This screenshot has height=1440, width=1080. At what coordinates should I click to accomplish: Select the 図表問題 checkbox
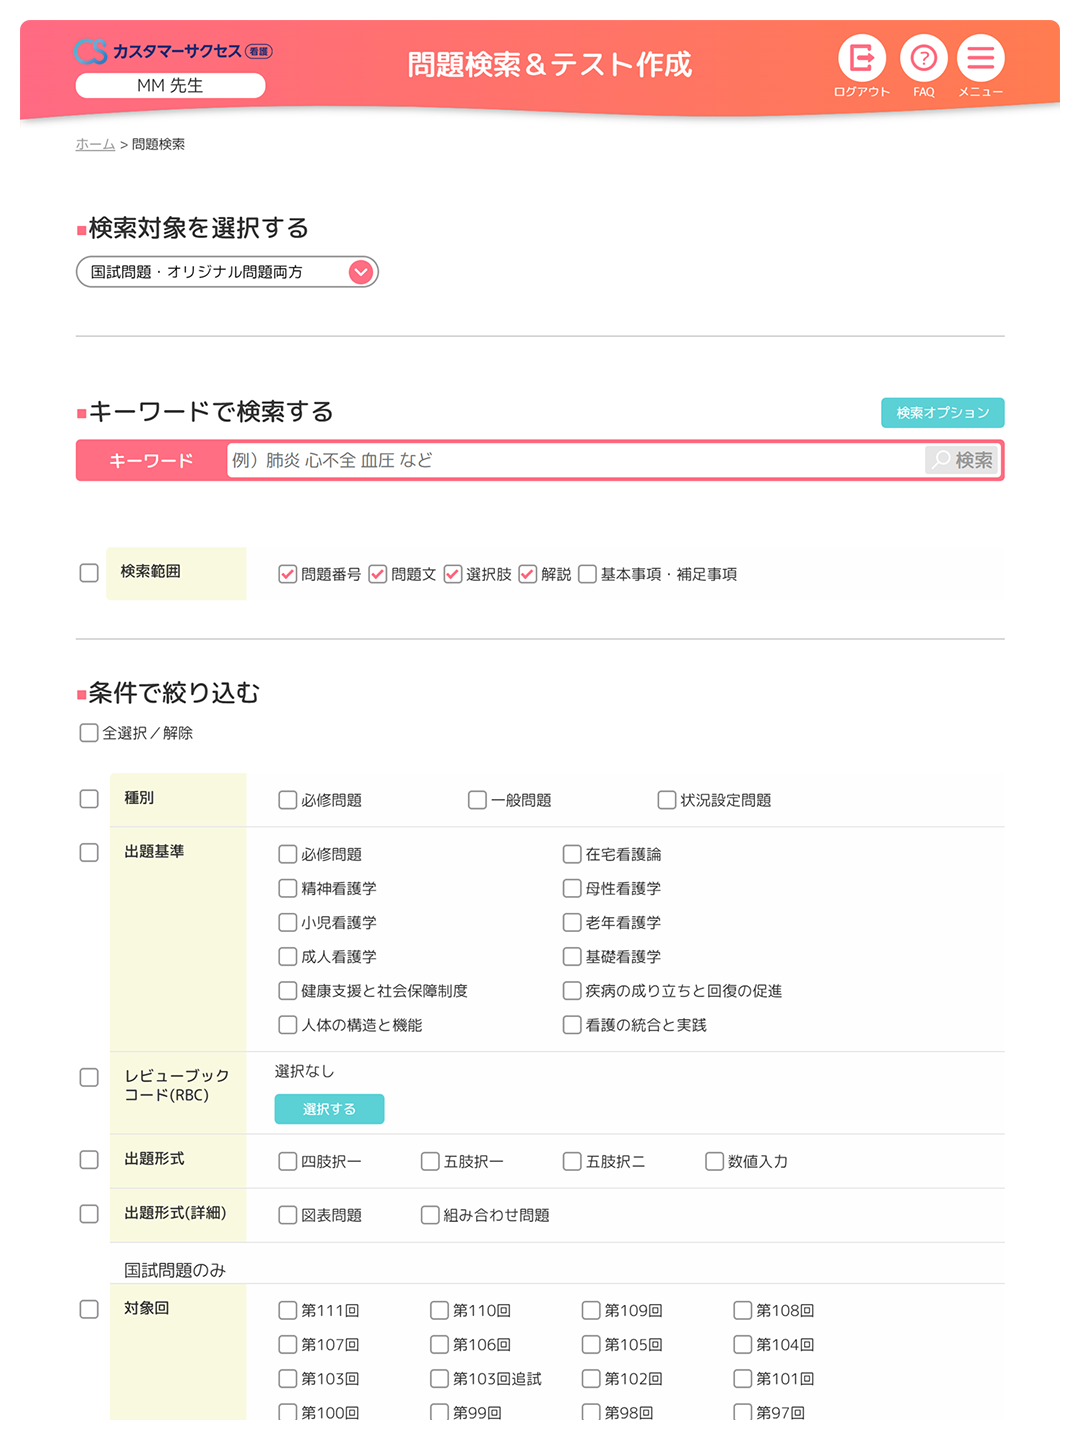pos(287,1215)
